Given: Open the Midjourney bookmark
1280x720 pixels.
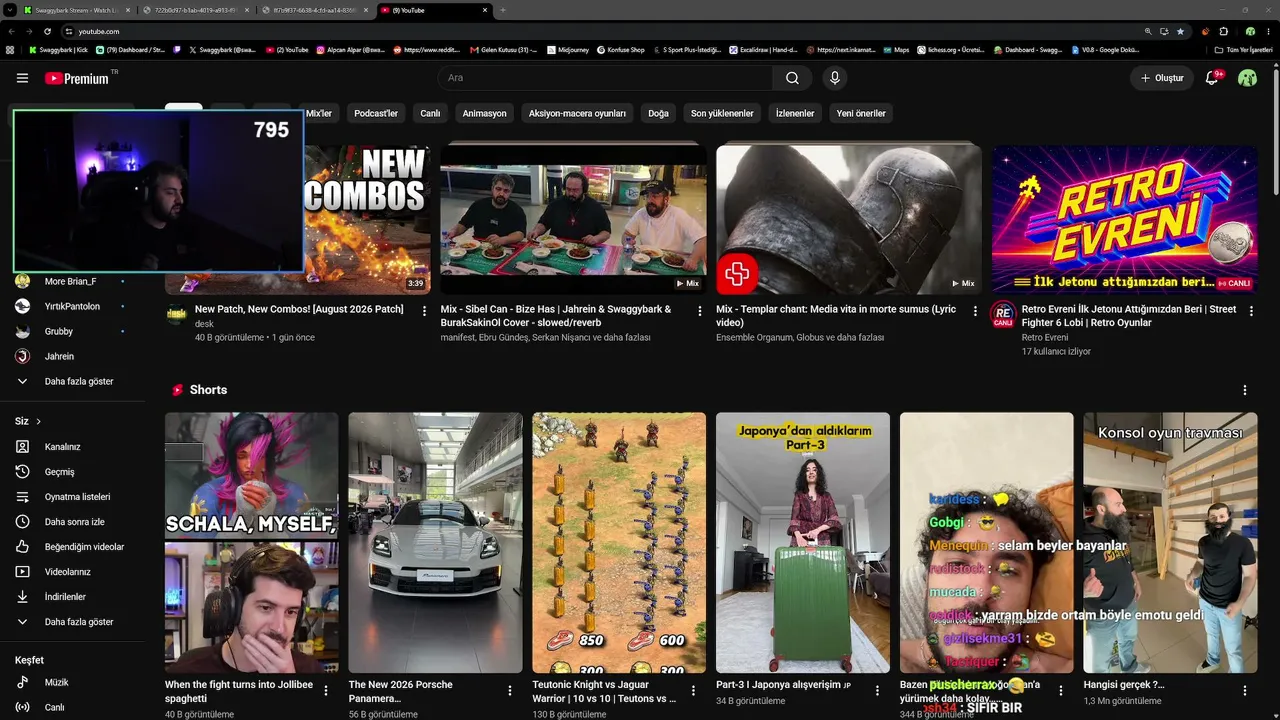Looking at the screenshot, I should tap(569, 49).
